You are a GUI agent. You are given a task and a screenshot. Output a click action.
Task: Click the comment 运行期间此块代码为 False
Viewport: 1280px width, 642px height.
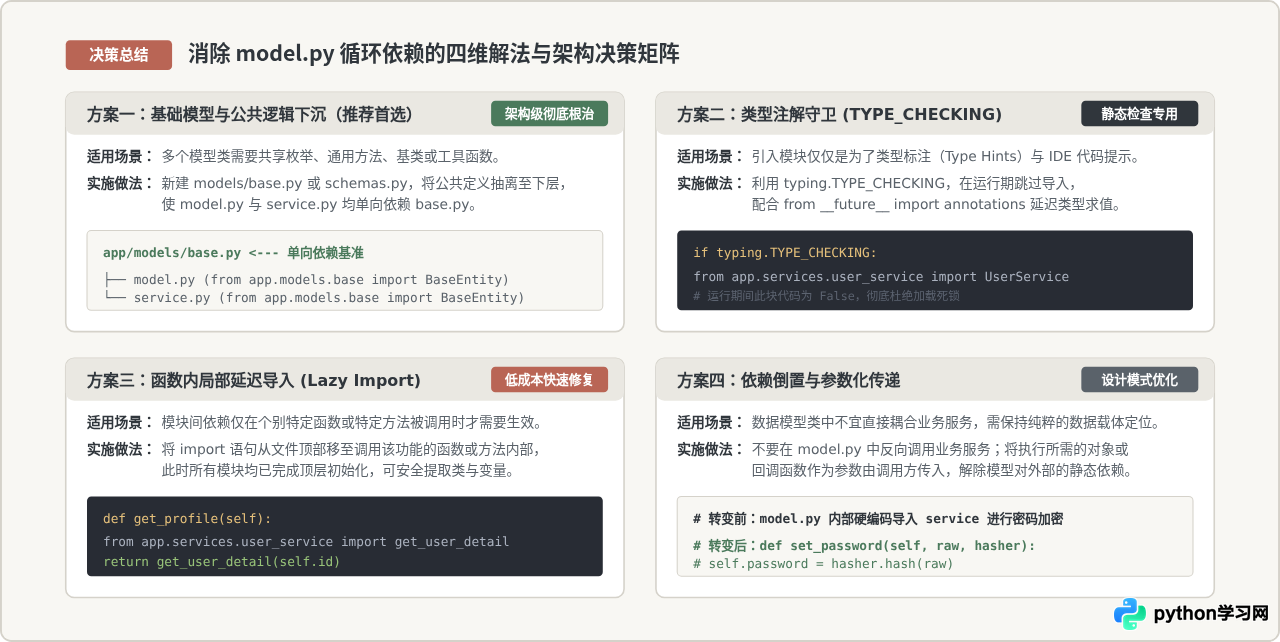coord(826,296)
